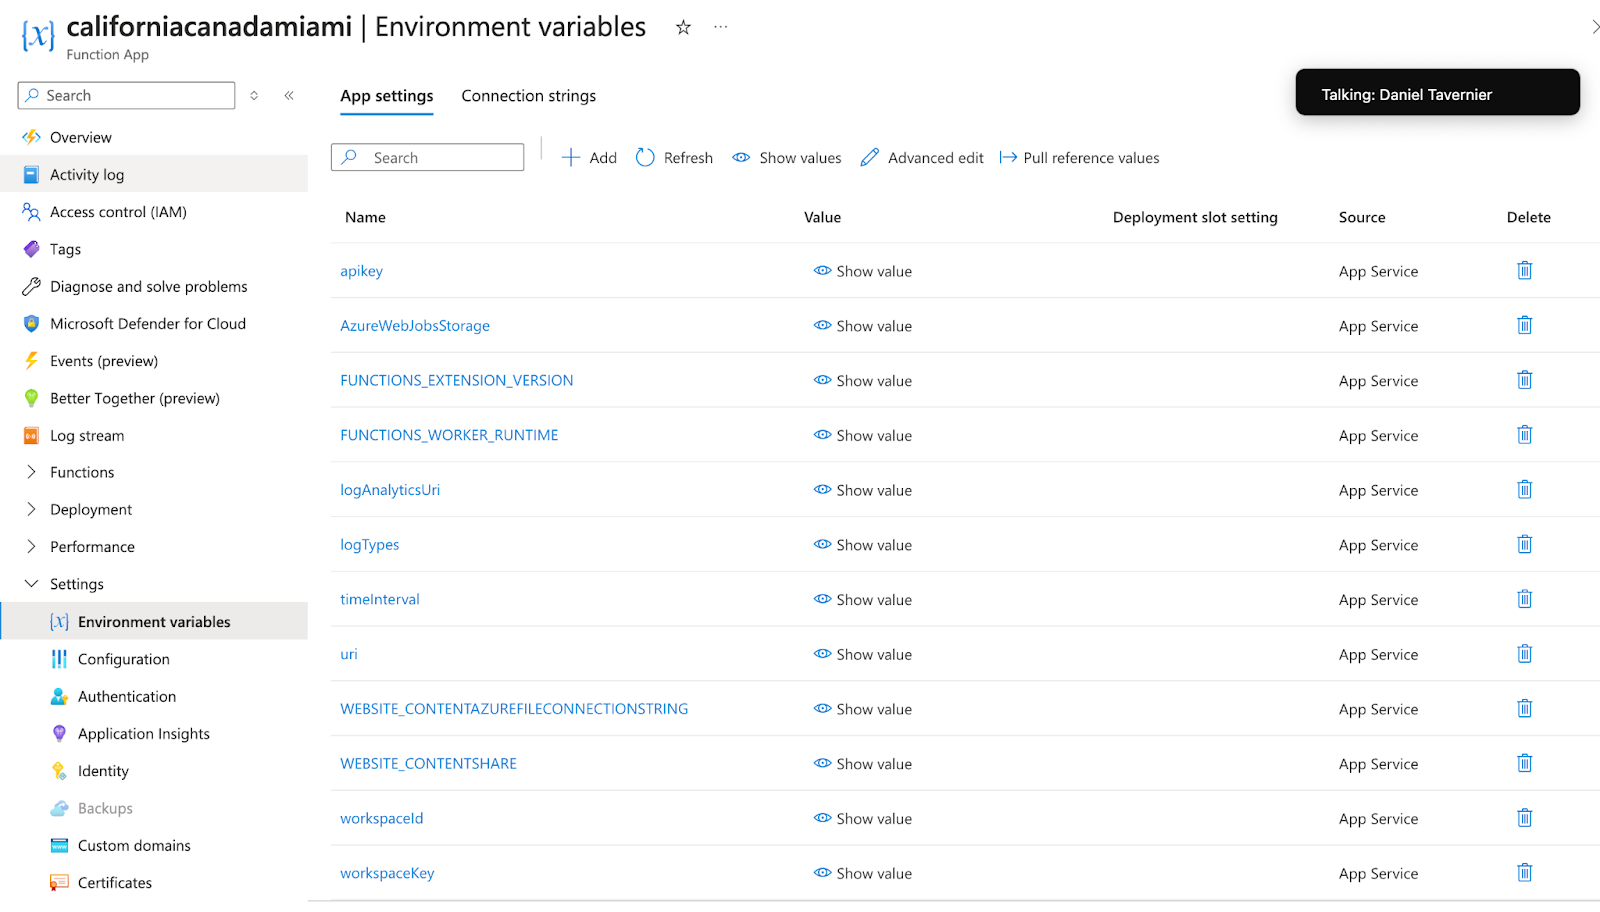Screen dimensions: 1600x912
Task: Click Pull reference values
Action: click(1080, 158)
